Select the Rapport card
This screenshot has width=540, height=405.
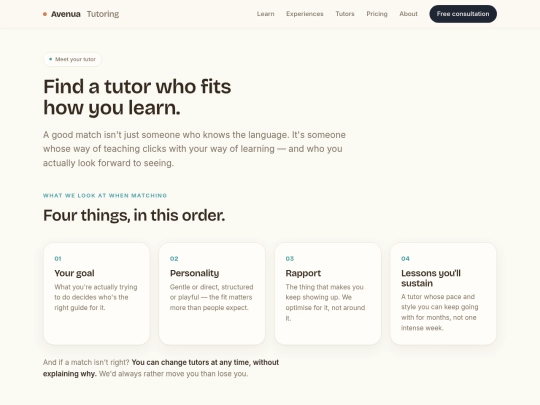328,294
